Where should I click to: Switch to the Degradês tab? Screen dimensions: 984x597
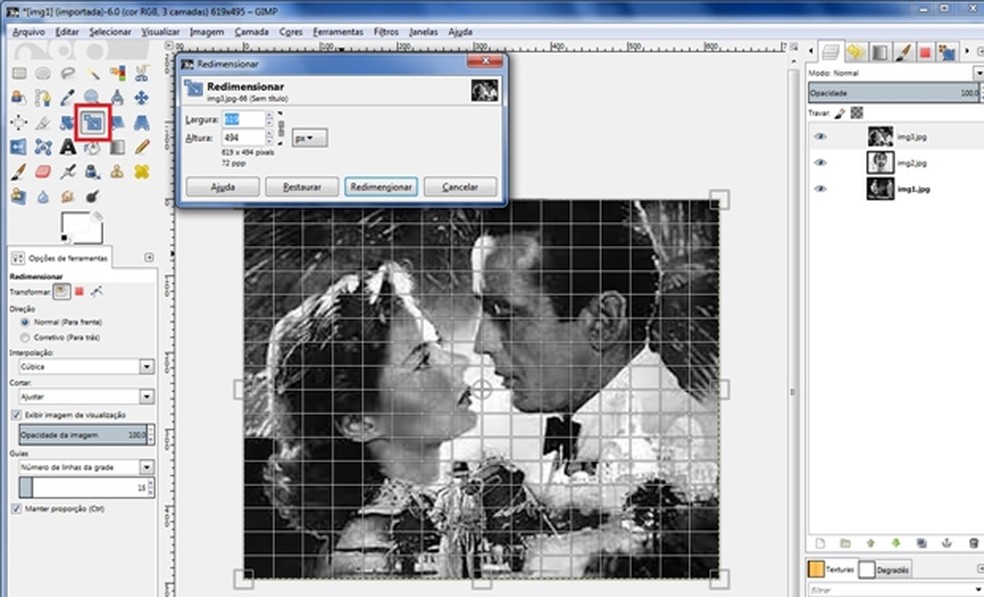click(884, 569)
